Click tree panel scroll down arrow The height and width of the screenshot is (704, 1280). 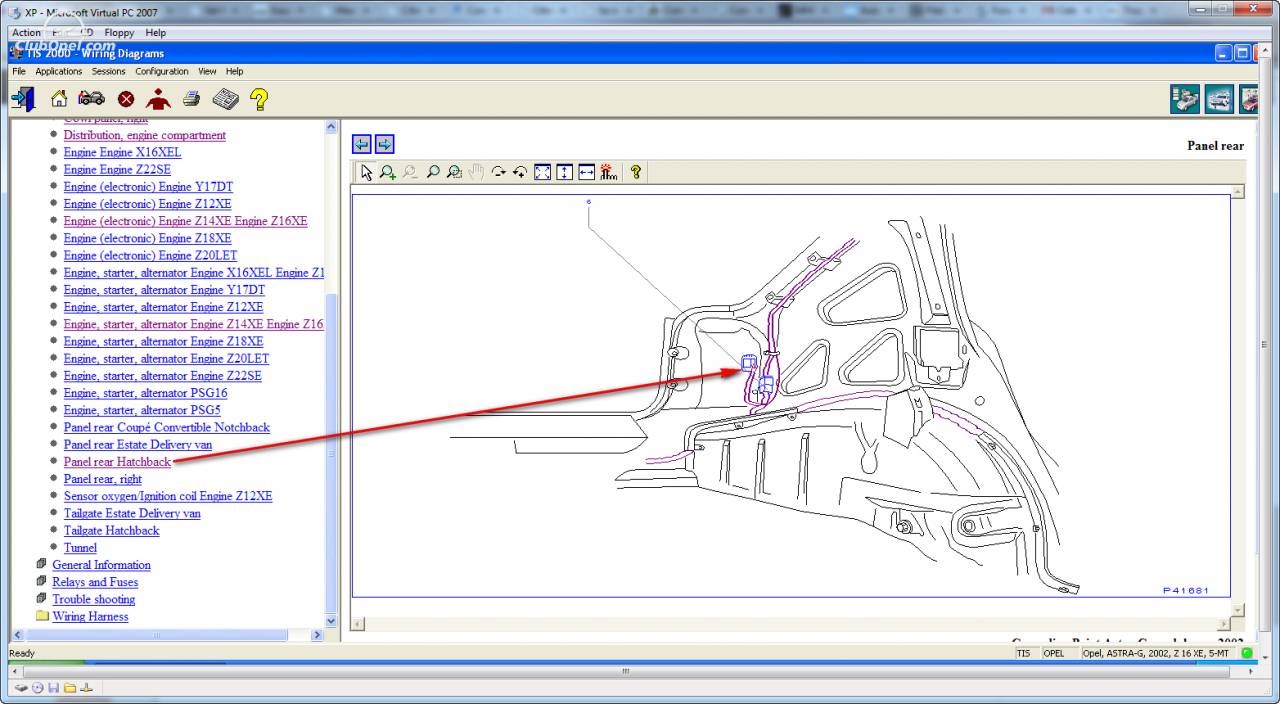pos(332,621)
